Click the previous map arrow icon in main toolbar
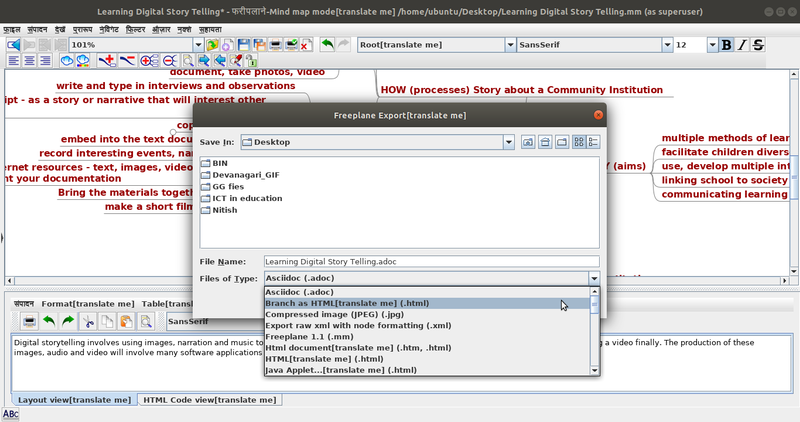Screen dimensions: 800x422 coord(13,45)
